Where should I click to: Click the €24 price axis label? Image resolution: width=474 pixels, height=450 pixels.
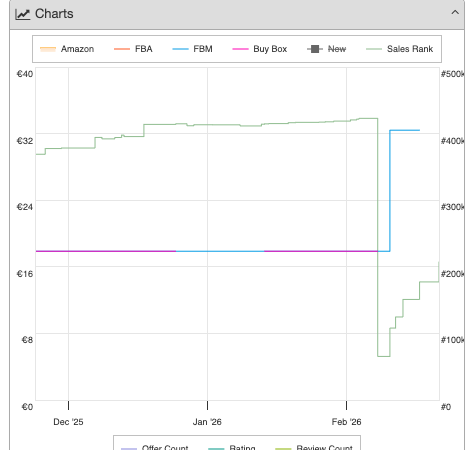point(25,207)
